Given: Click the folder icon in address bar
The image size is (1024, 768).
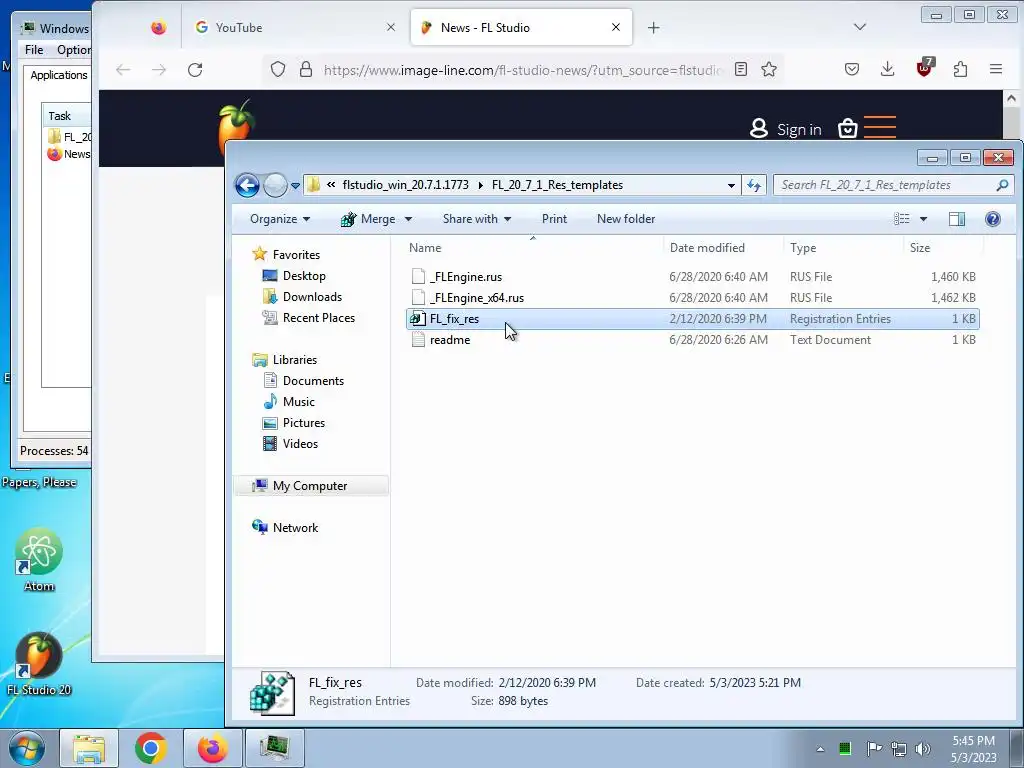Looking at the screenshot, I should click(313, 185).
